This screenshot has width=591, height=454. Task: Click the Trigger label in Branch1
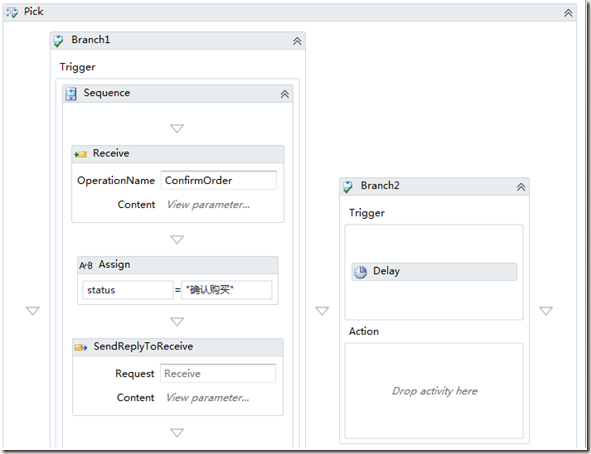click(77, 67)
